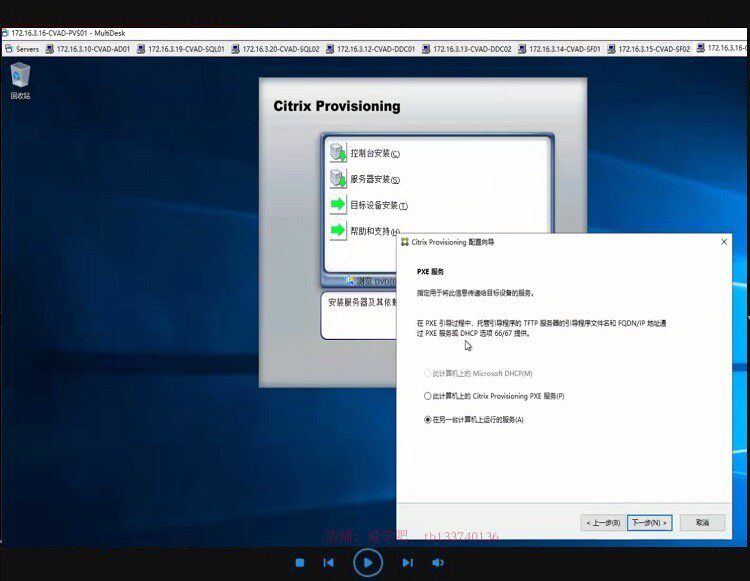Screen dimensions: 750x581
Task: Click the Console Install icon
Action: click(x=338, y=153)
